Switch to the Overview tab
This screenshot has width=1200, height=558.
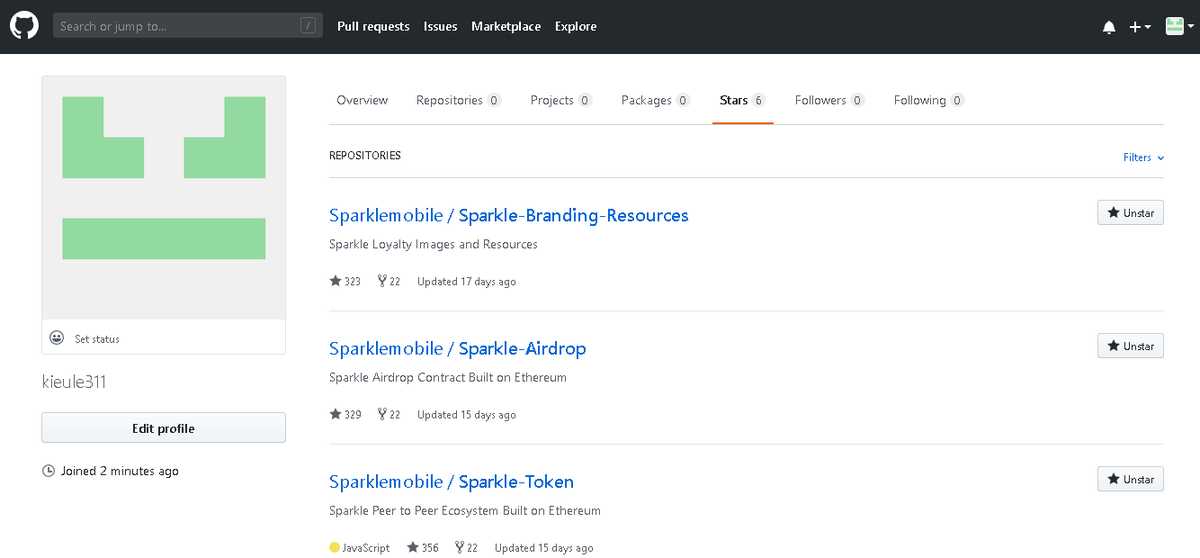pyautogui.click(x=362, y=100)
